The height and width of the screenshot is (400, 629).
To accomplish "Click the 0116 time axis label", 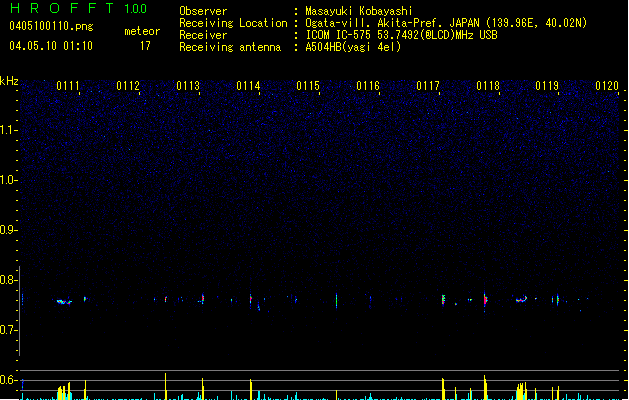I will click(368, 86).
